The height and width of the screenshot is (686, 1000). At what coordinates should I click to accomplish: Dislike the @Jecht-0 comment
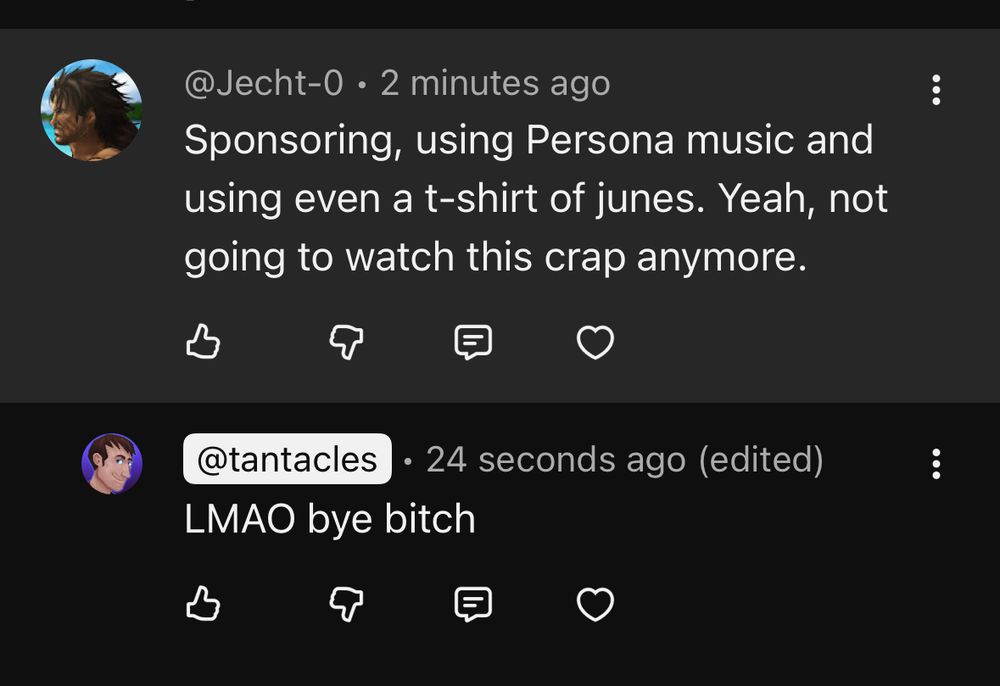coord(344,343)
